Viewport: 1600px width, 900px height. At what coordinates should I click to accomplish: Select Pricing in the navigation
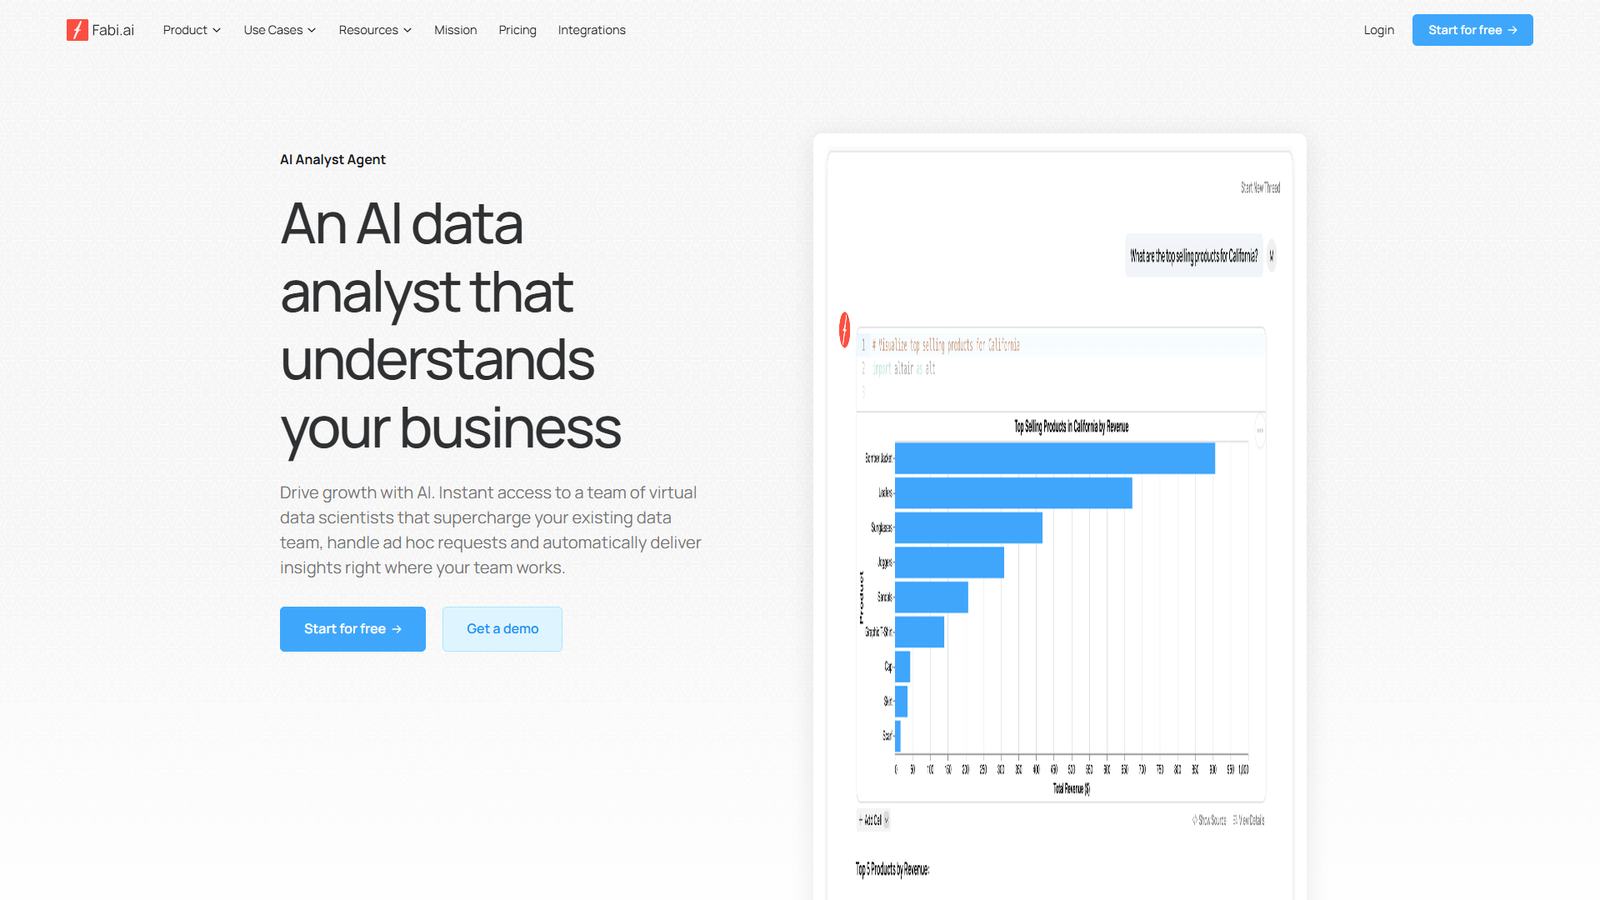(517, 30)
